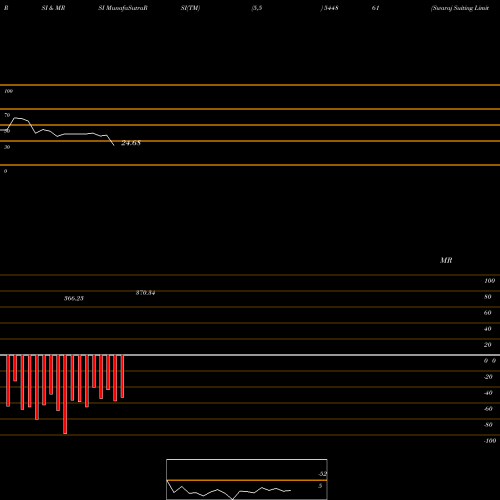Image resolution: width=500 pixels, height=500 pixels.
Task: Select the 80 label on right axis
Action: (488, 297)
